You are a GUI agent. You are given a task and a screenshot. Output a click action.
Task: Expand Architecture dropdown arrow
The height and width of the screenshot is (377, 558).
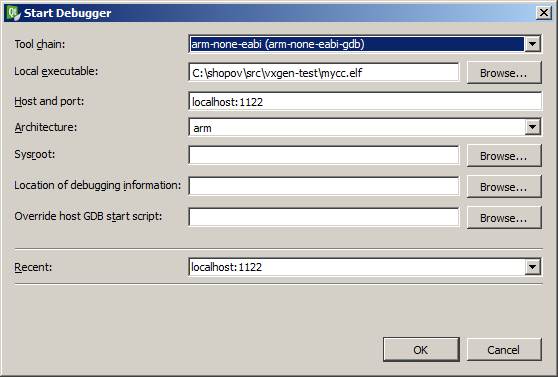coord(532,127)
